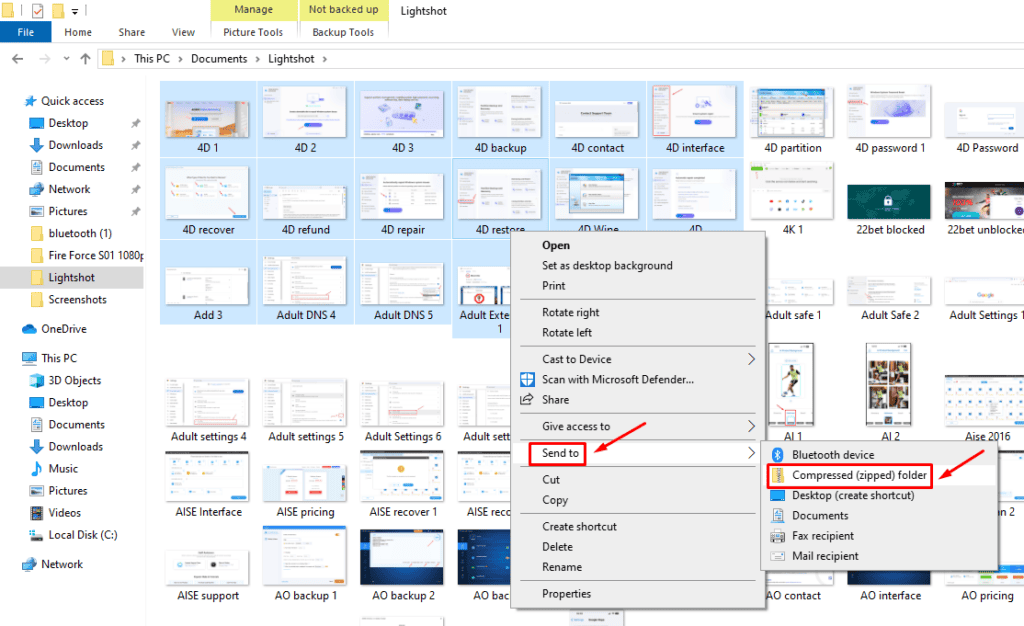This screenshot has height=626, width=1024.
Task: Click the Desktop shortcut icon in submenu
Action: [778, 495]
